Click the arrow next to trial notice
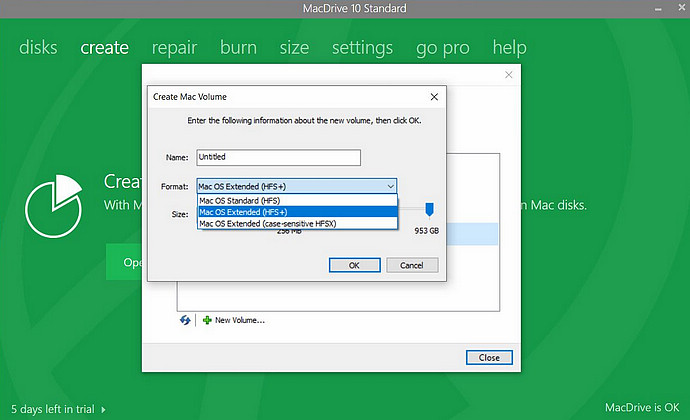This screenshot has width=690, height=420. pos(103,410)
